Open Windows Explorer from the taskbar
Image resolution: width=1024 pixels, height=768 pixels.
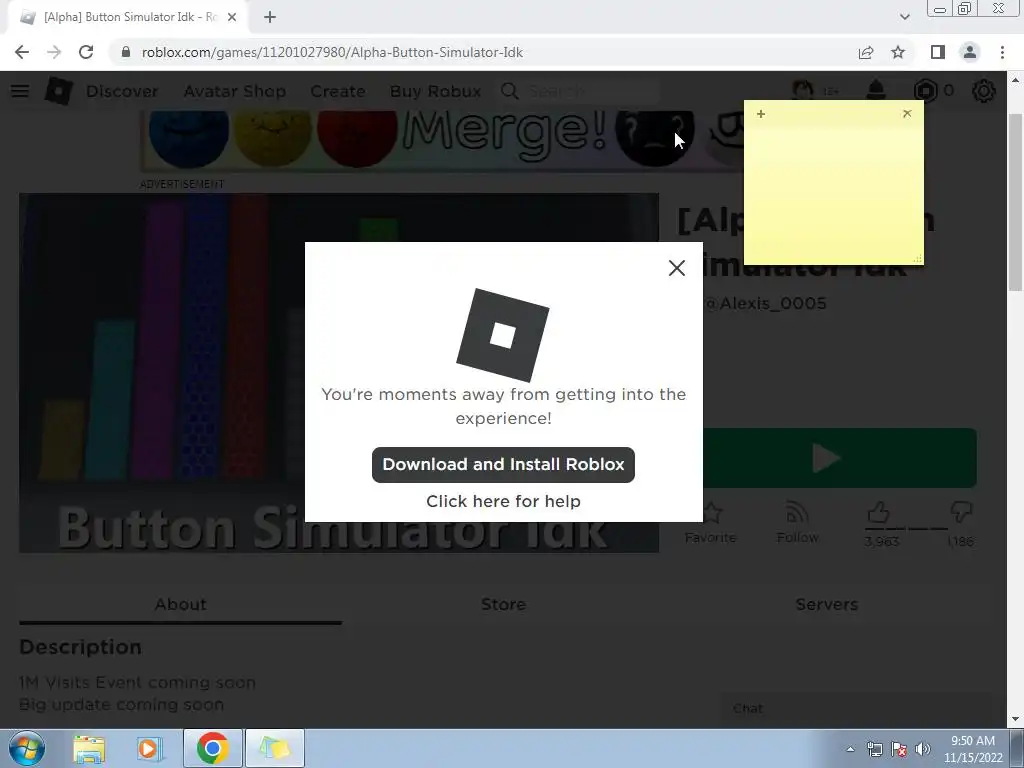point(89,749)
